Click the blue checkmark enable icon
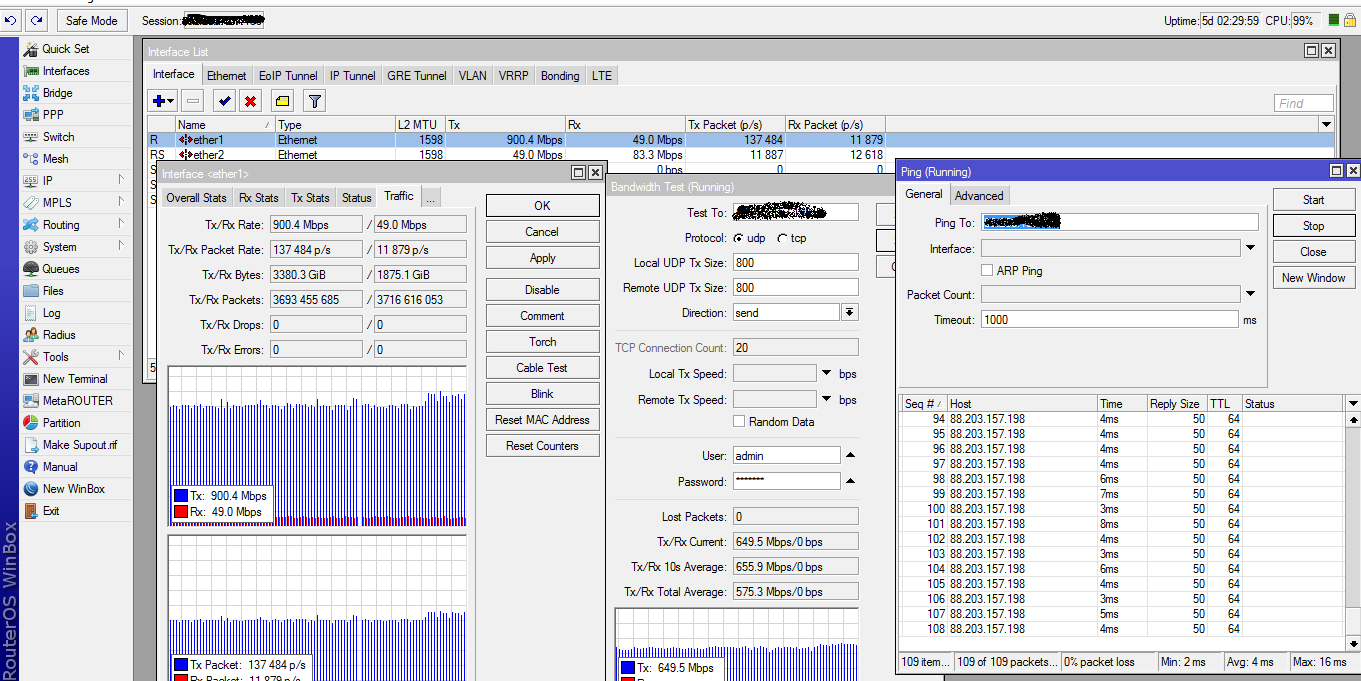Image resolution: width=1361 pixels, height=681 pixels. (x=224, y=101)
